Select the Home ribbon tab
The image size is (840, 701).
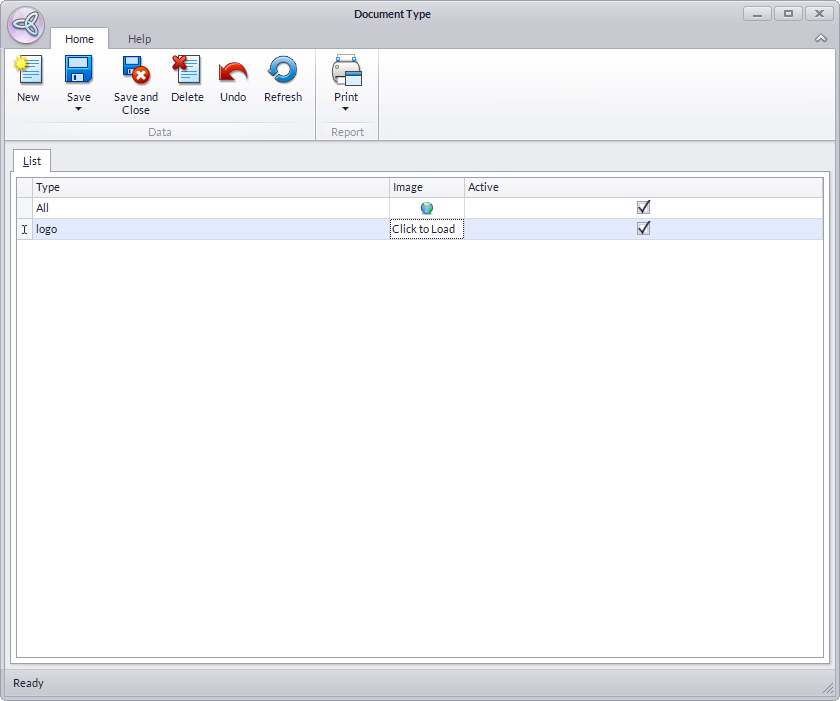pyautogui.click(x=79, y=39)
